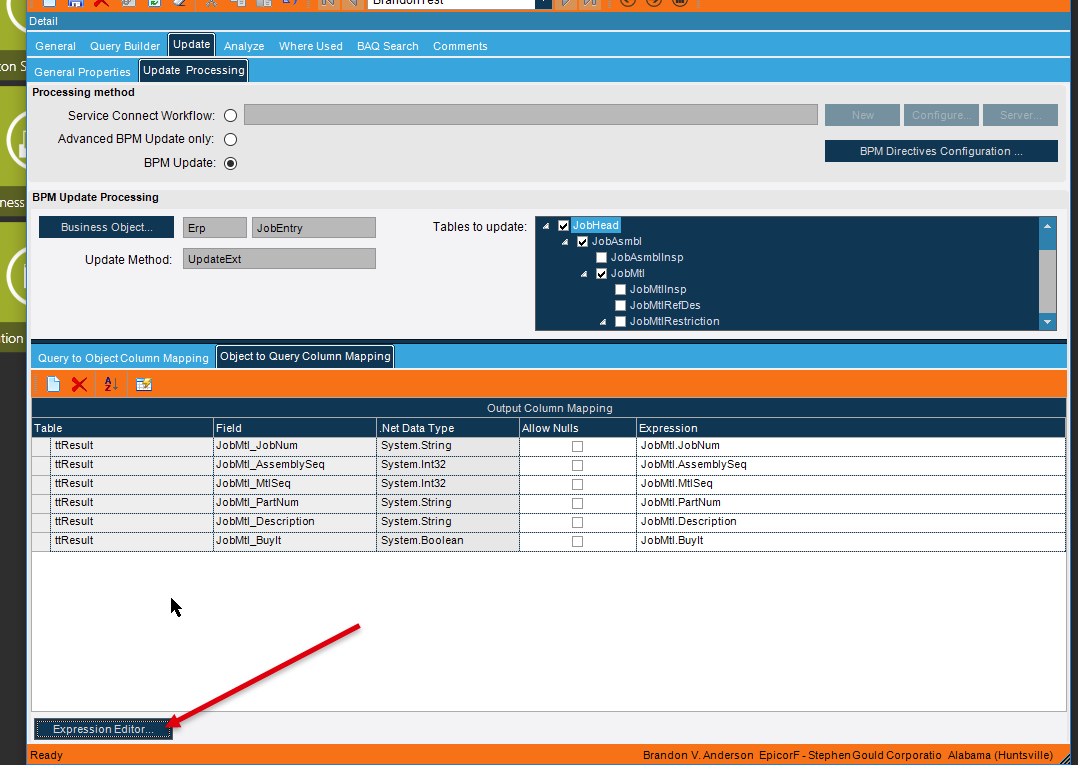This screenshot has width=1078, height=765.
Task: Add a new output column mapping row
Action: (x=53, y=384)
